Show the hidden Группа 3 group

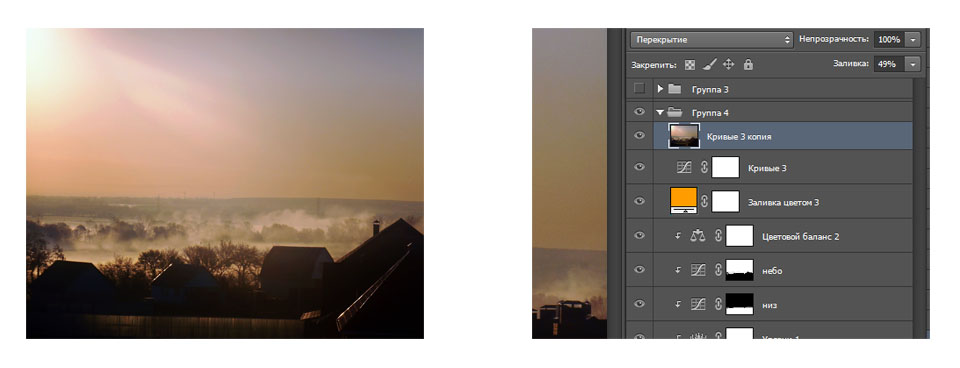(639, 89)
